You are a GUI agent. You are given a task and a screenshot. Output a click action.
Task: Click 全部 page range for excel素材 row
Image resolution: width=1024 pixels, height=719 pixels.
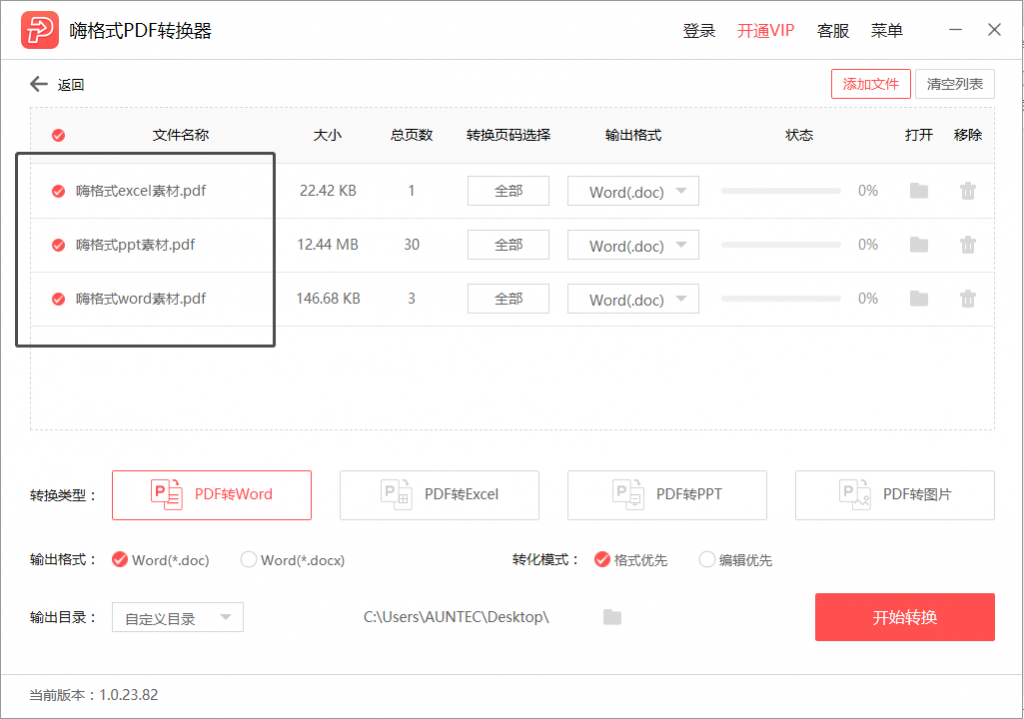pyautogui.click(x=508, y=191)
